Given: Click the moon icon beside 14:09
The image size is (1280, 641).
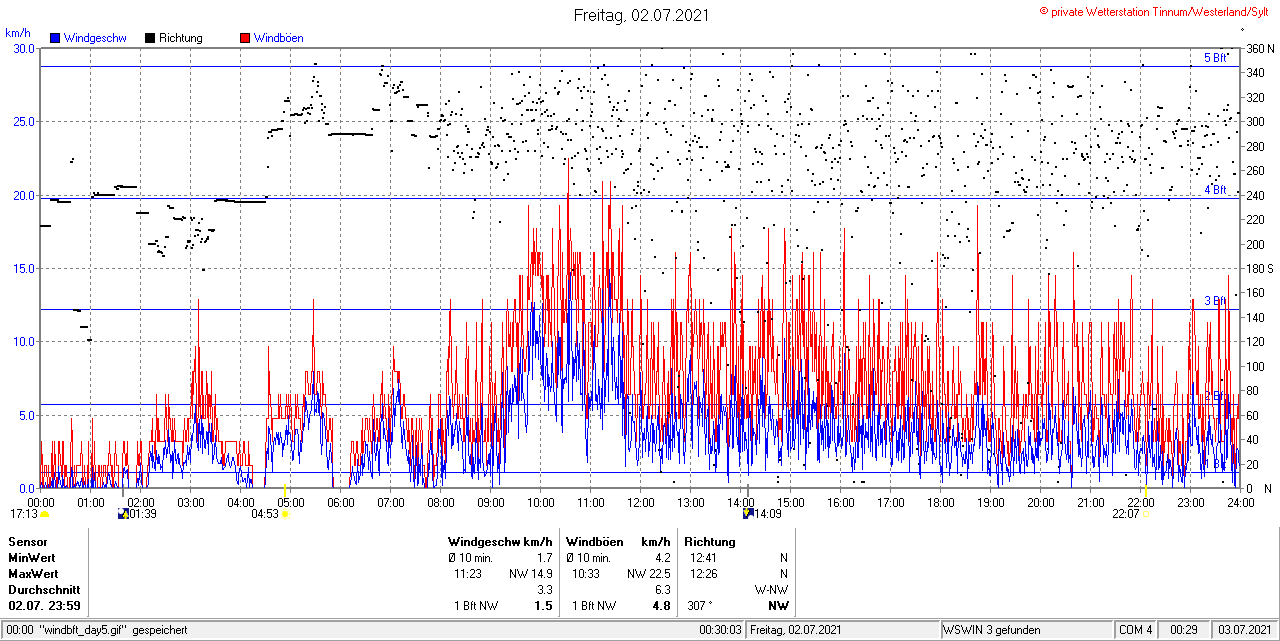Looking at the screenshot, I should point(746,514).
